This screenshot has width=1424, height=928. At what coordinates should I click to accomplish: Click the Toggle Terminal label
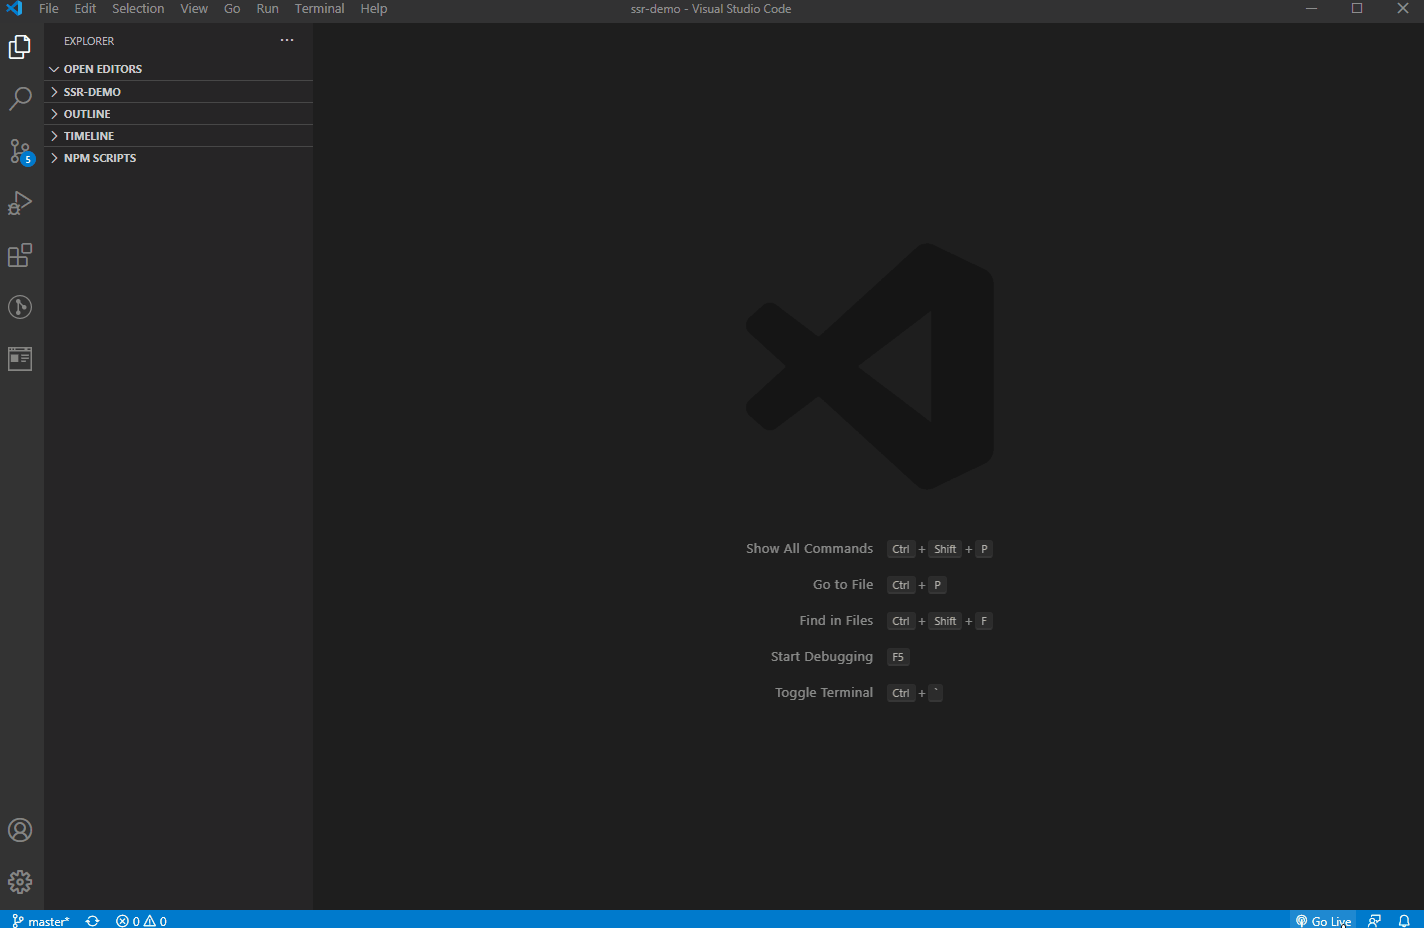point(824,693)
